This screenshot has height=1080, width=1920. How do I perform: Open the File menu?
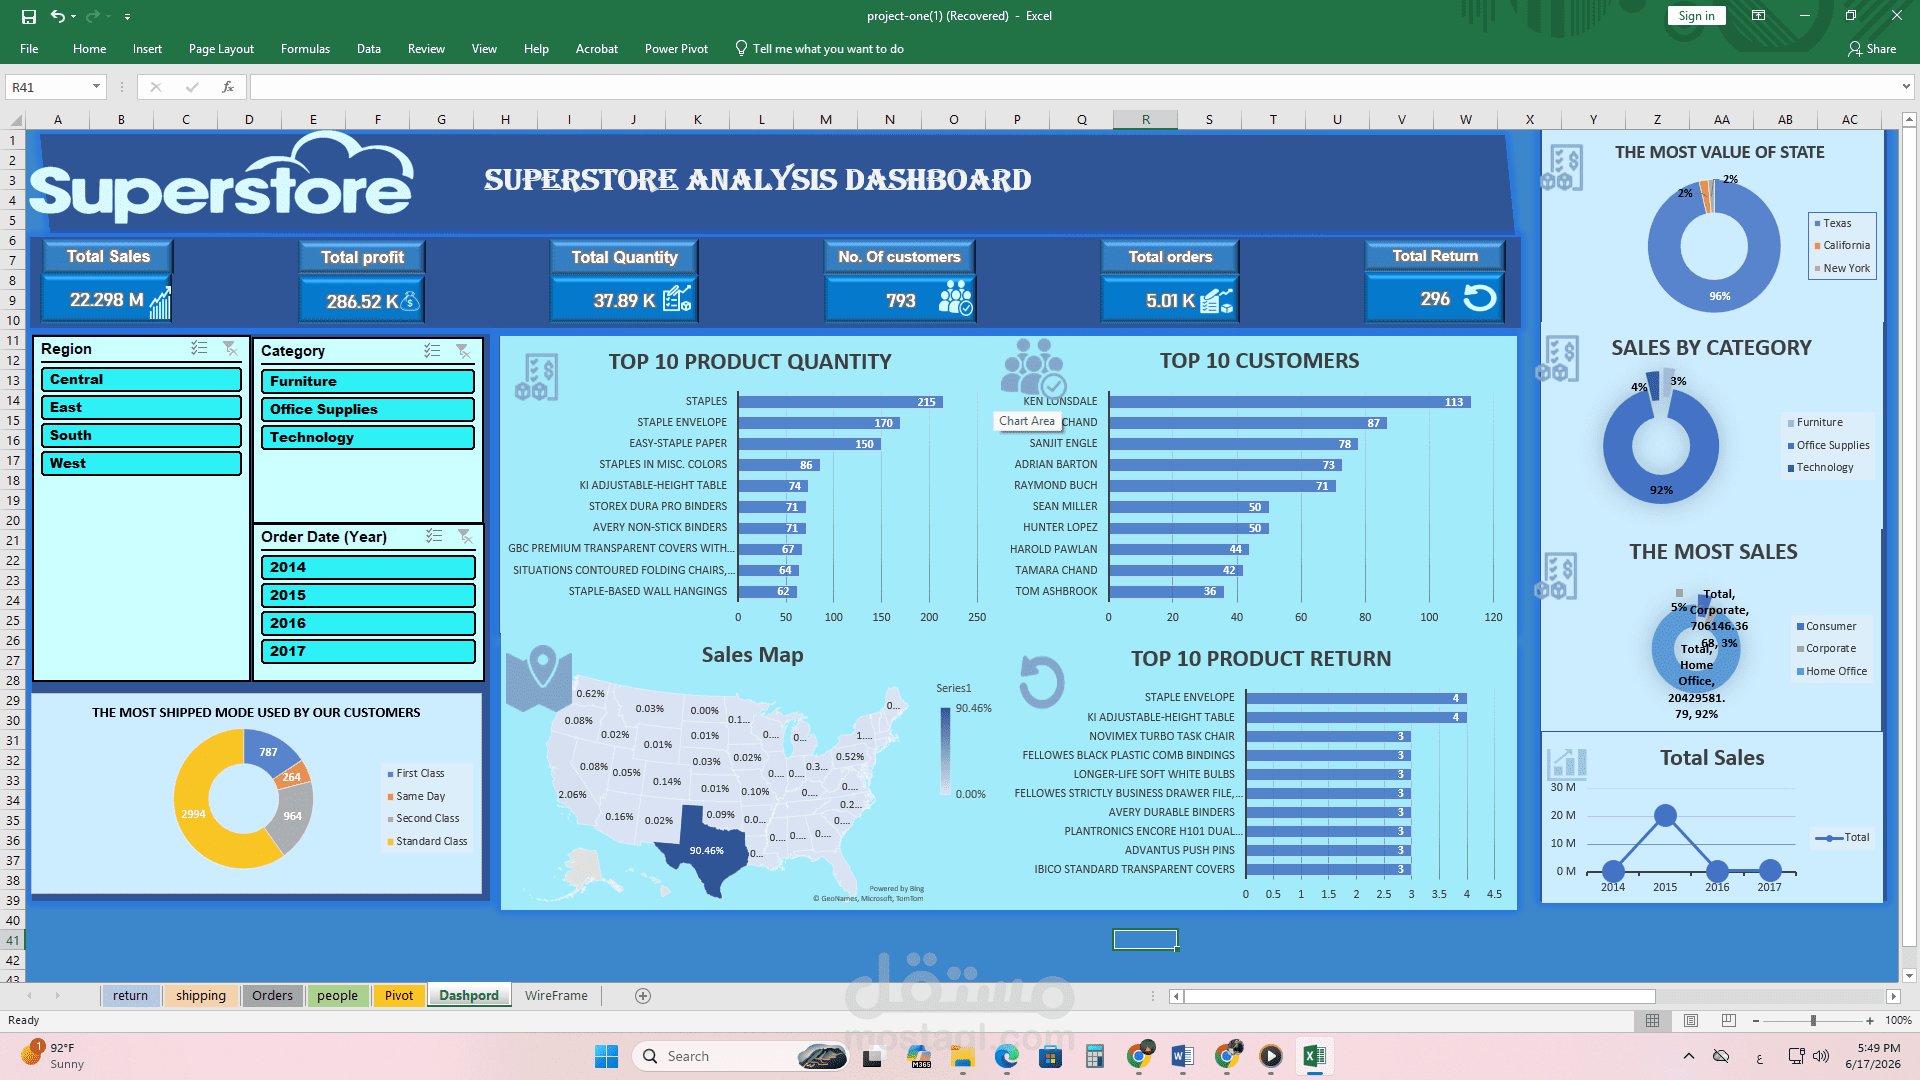[x=29, y=48]
